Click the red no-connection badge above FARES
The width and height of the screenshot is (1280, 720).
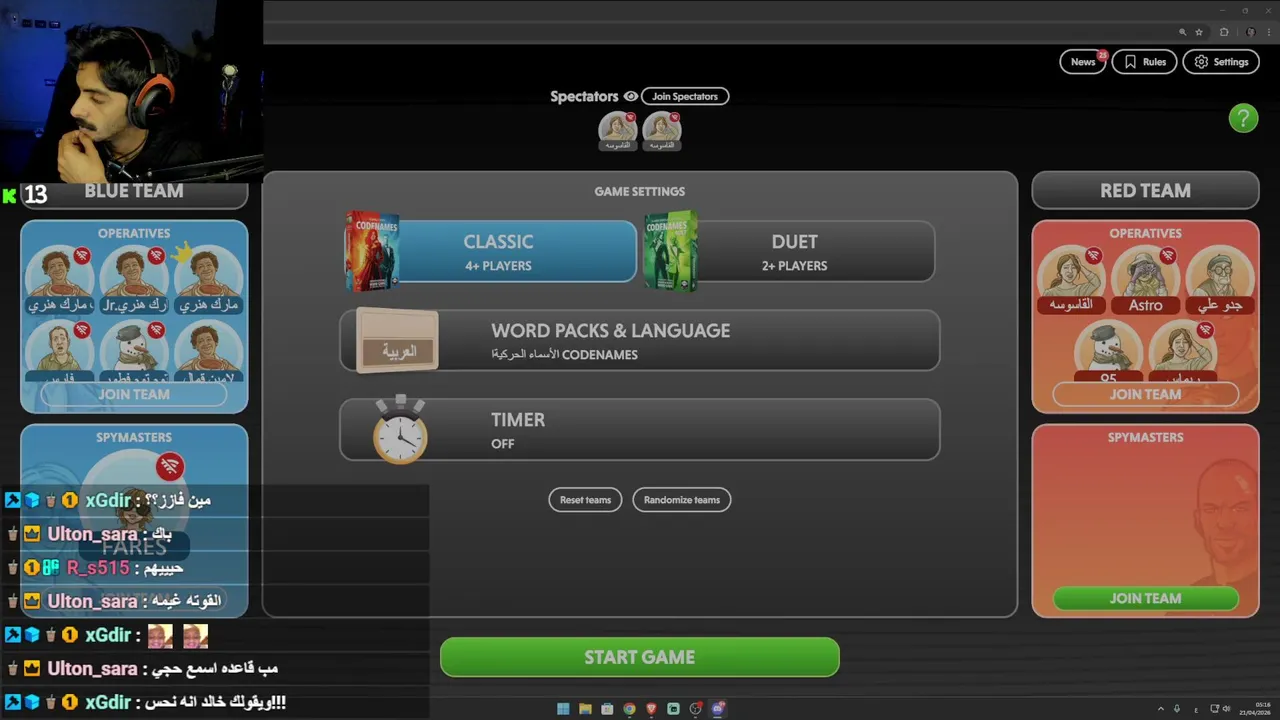(x=170, y=466)
